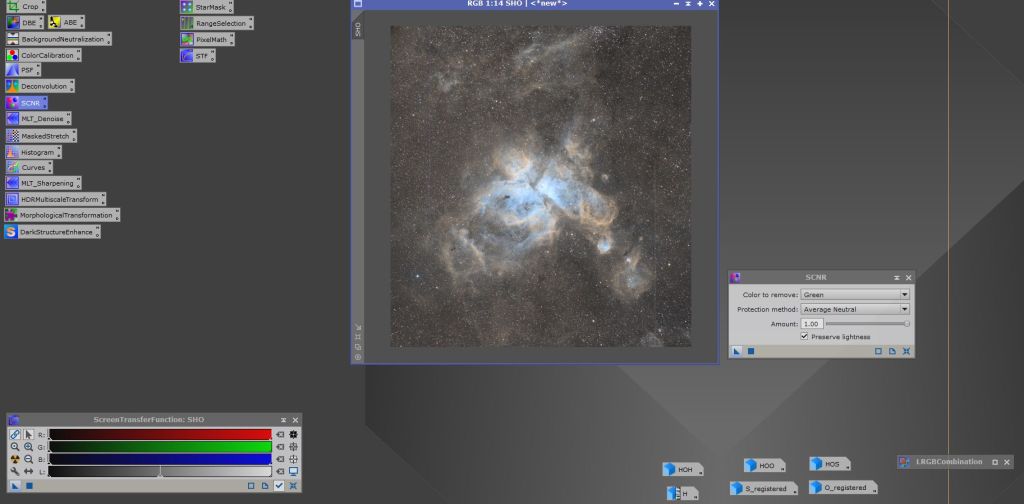Viewport: 1024px width, 504px height.
Task: Apply SCNR with the square apply button
Action: [750, 352]
